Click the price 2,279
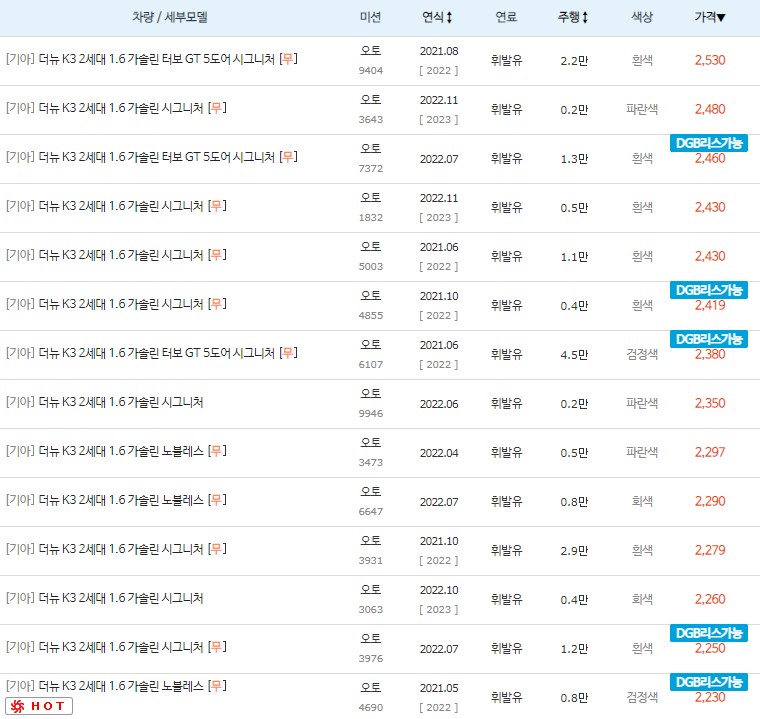 [710, 550]
